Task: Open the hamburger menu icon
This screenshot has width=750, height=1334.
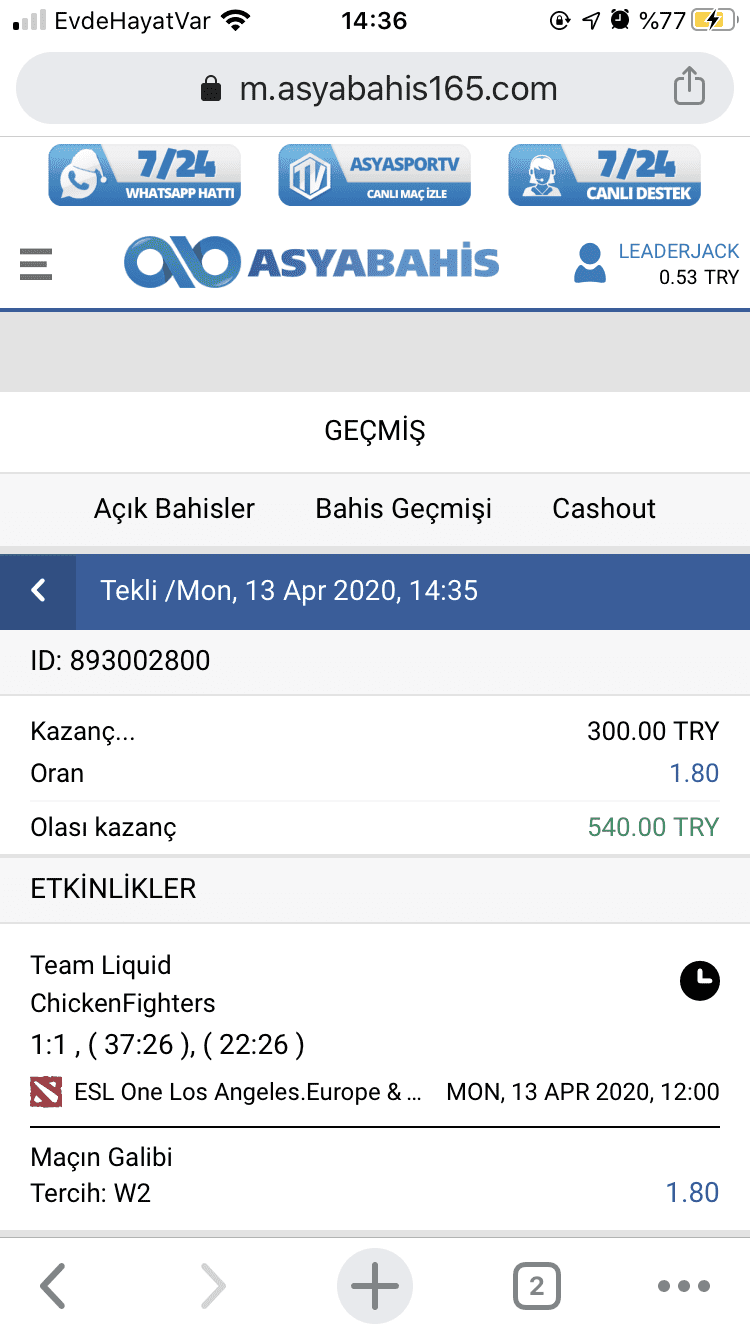Action: tap(36, 264)
